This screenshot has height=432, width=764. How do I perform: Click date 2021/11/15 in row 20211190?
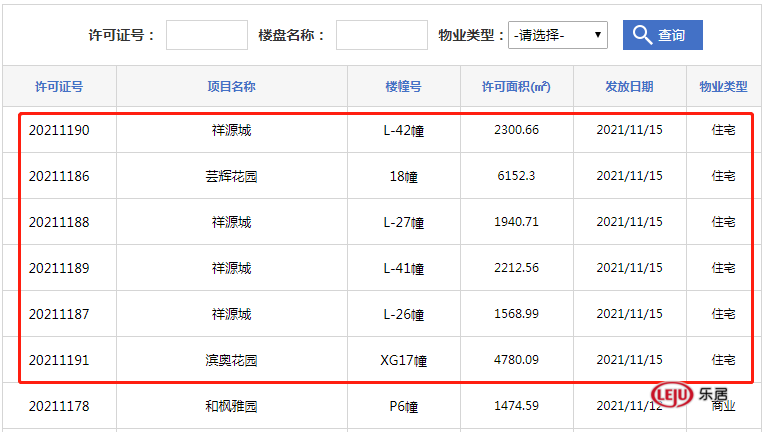click(x=630, y=130)
